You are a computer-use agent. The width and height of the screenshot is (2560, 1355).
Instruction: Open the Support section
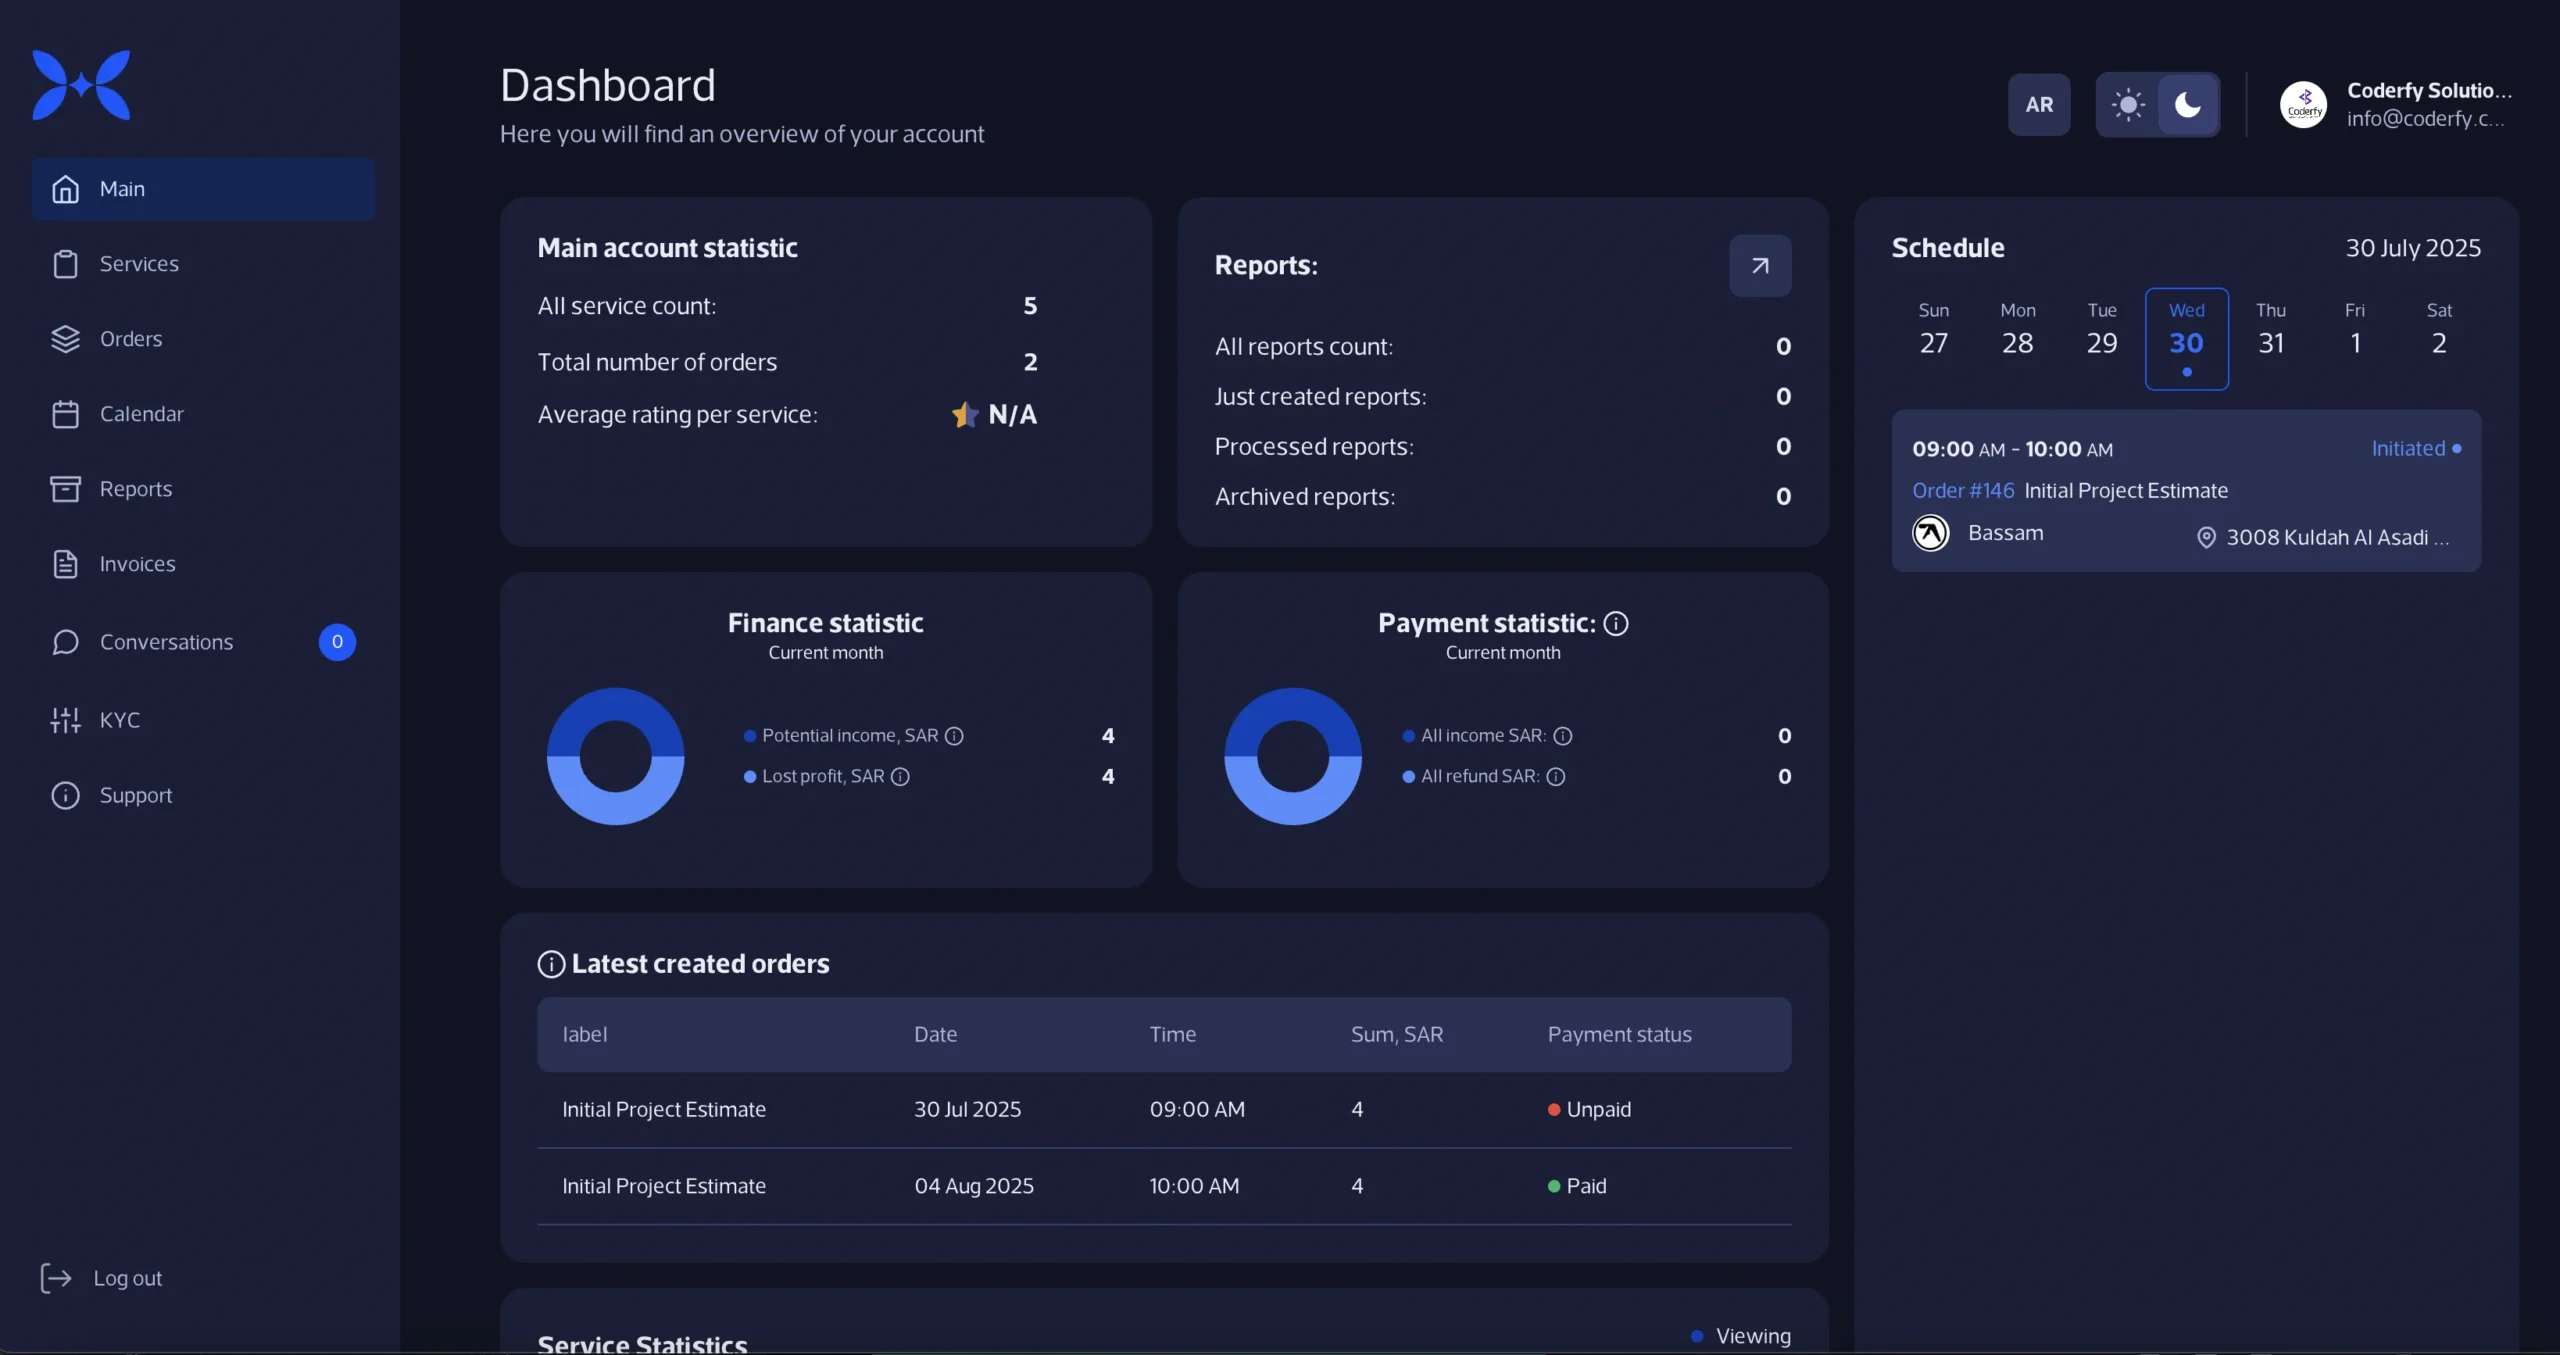[135, 795]
